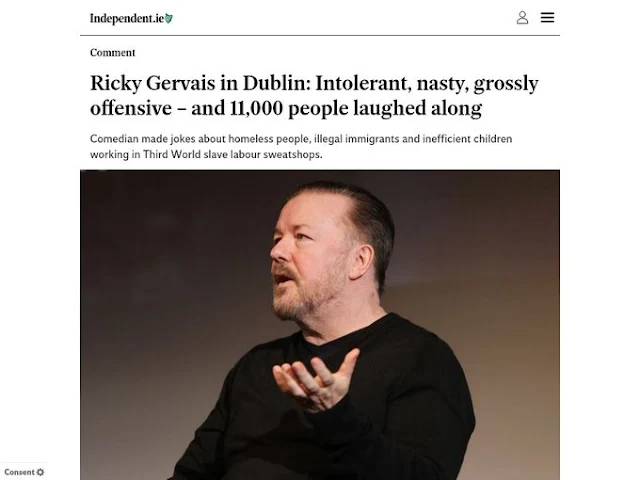Click the word 'Dublin:' in the headline
The image size is (640, 480).
click(x=277, y=83)
